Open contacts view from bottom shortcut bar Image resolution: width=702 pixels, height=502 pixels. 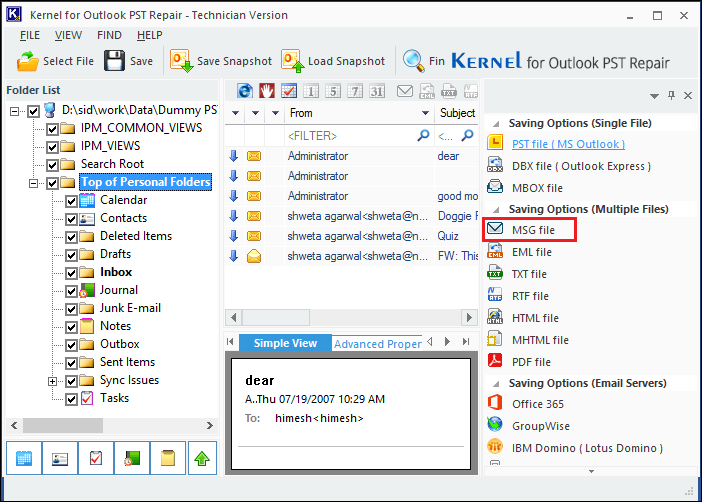point(60,458)
